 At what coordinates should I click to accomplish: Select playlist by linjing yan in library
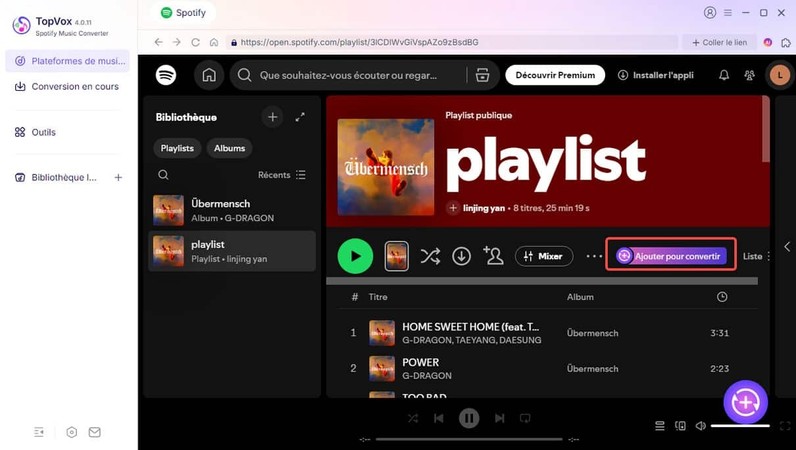pyautogui.click(x=232, y=251)
